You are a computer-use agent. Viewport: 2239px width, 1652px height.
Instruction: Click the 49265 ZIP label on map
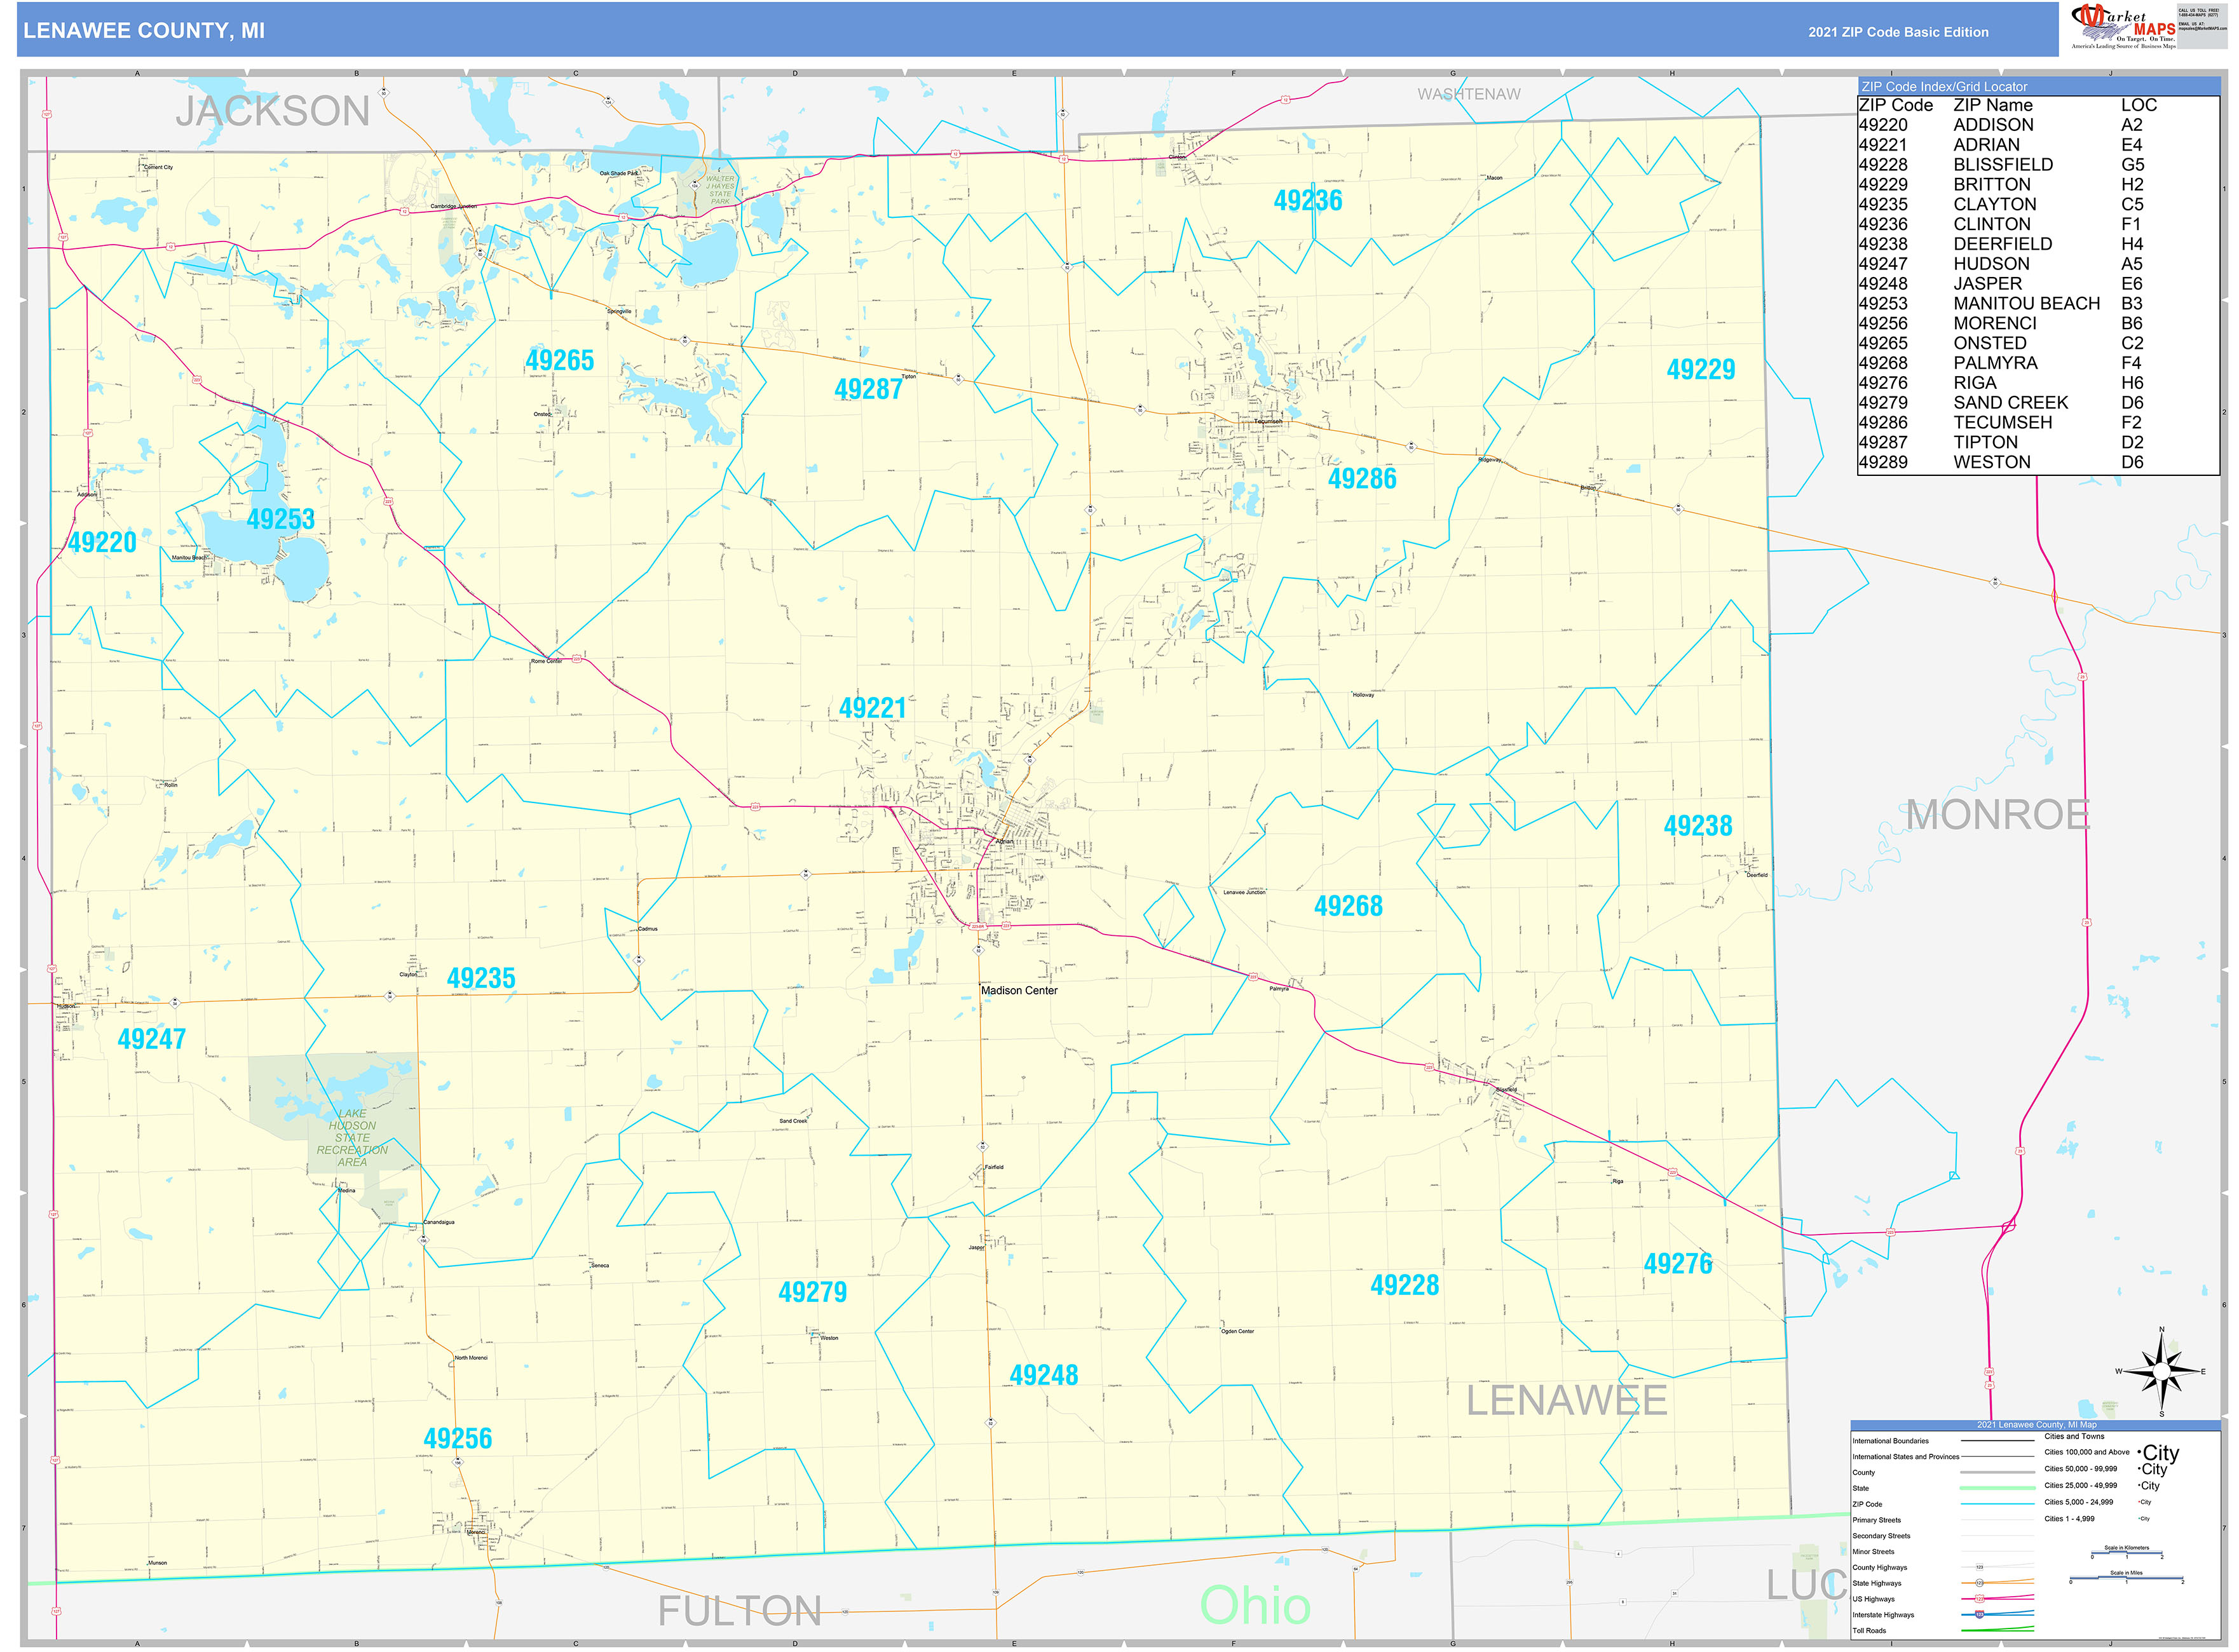click(560, 361)
